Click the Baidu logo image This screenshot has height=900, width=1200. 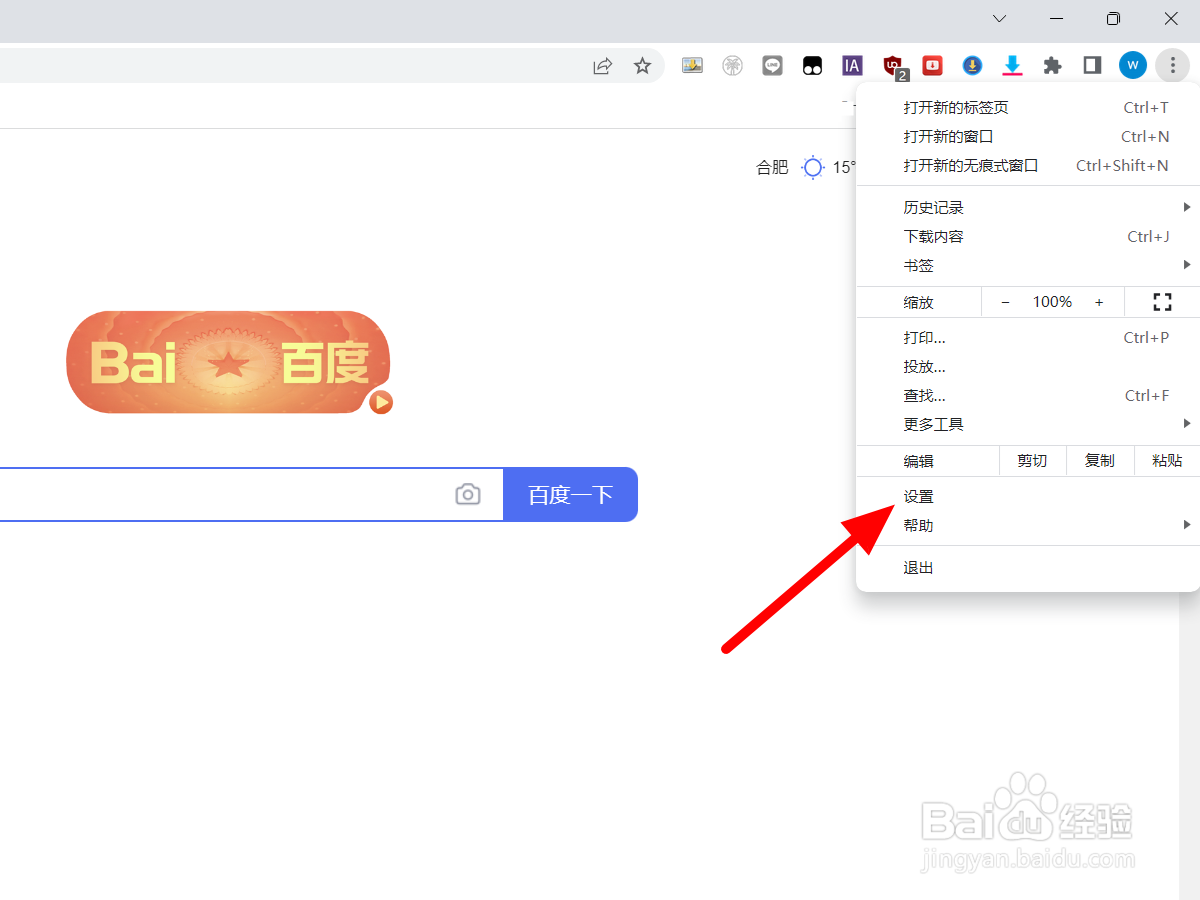click(x=228, y=362)
